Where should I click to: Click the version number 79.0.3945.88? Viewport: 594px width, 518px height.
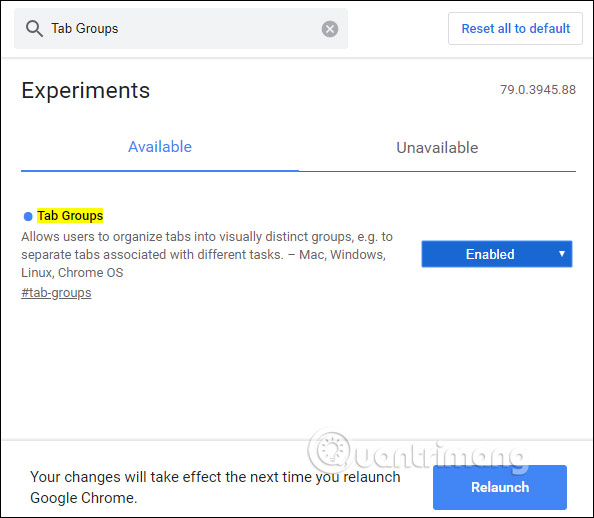(538, 90)
